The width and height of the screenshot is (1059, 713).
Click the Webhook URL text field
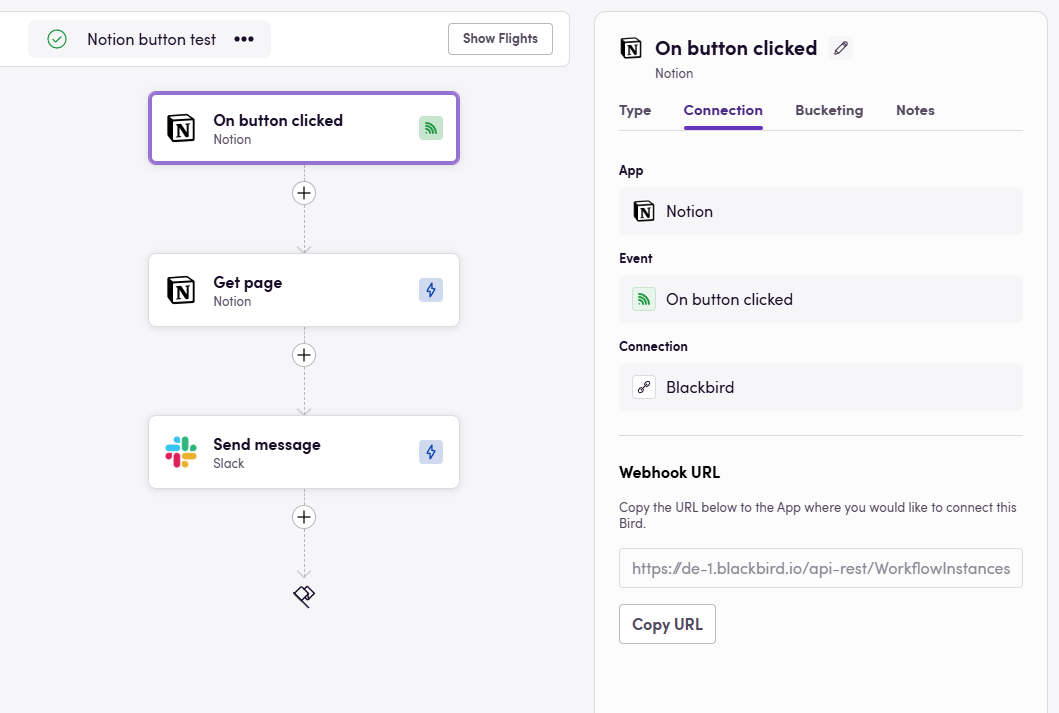tap(821, 569)
